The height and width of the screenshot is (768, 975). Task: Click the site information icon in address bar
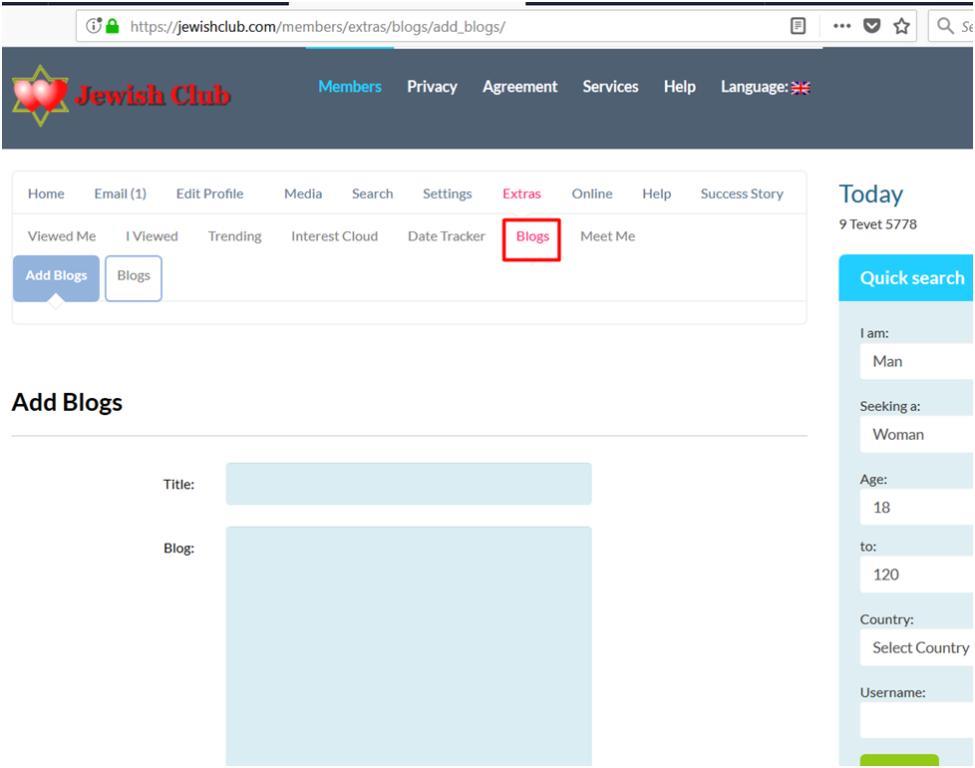pyautogui.click(x=93, y=26)
